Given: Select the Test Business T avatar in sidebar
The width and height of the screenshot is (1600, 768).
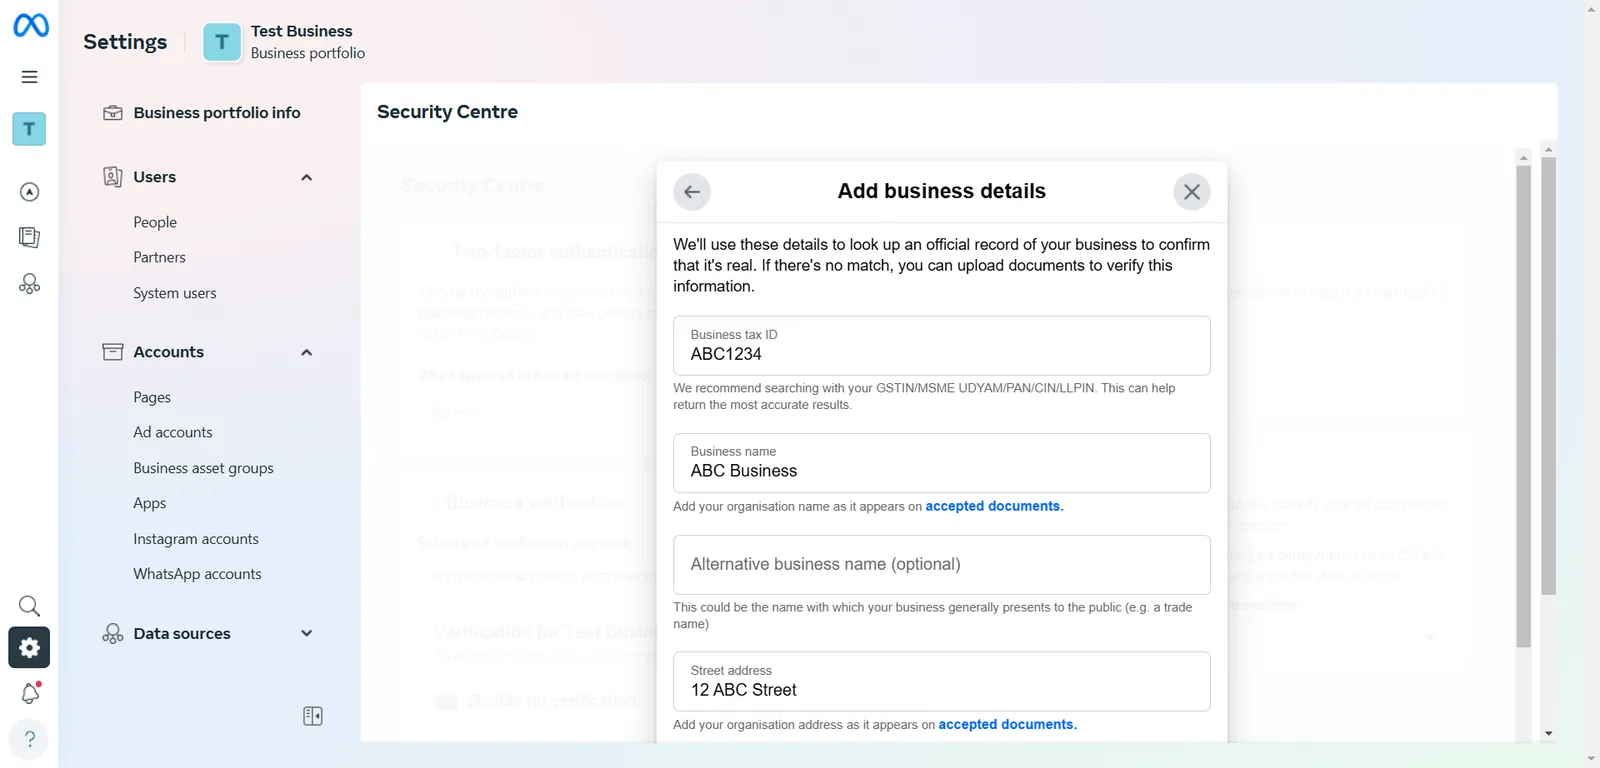Looking at the screenshot, I should coord(29,129).
